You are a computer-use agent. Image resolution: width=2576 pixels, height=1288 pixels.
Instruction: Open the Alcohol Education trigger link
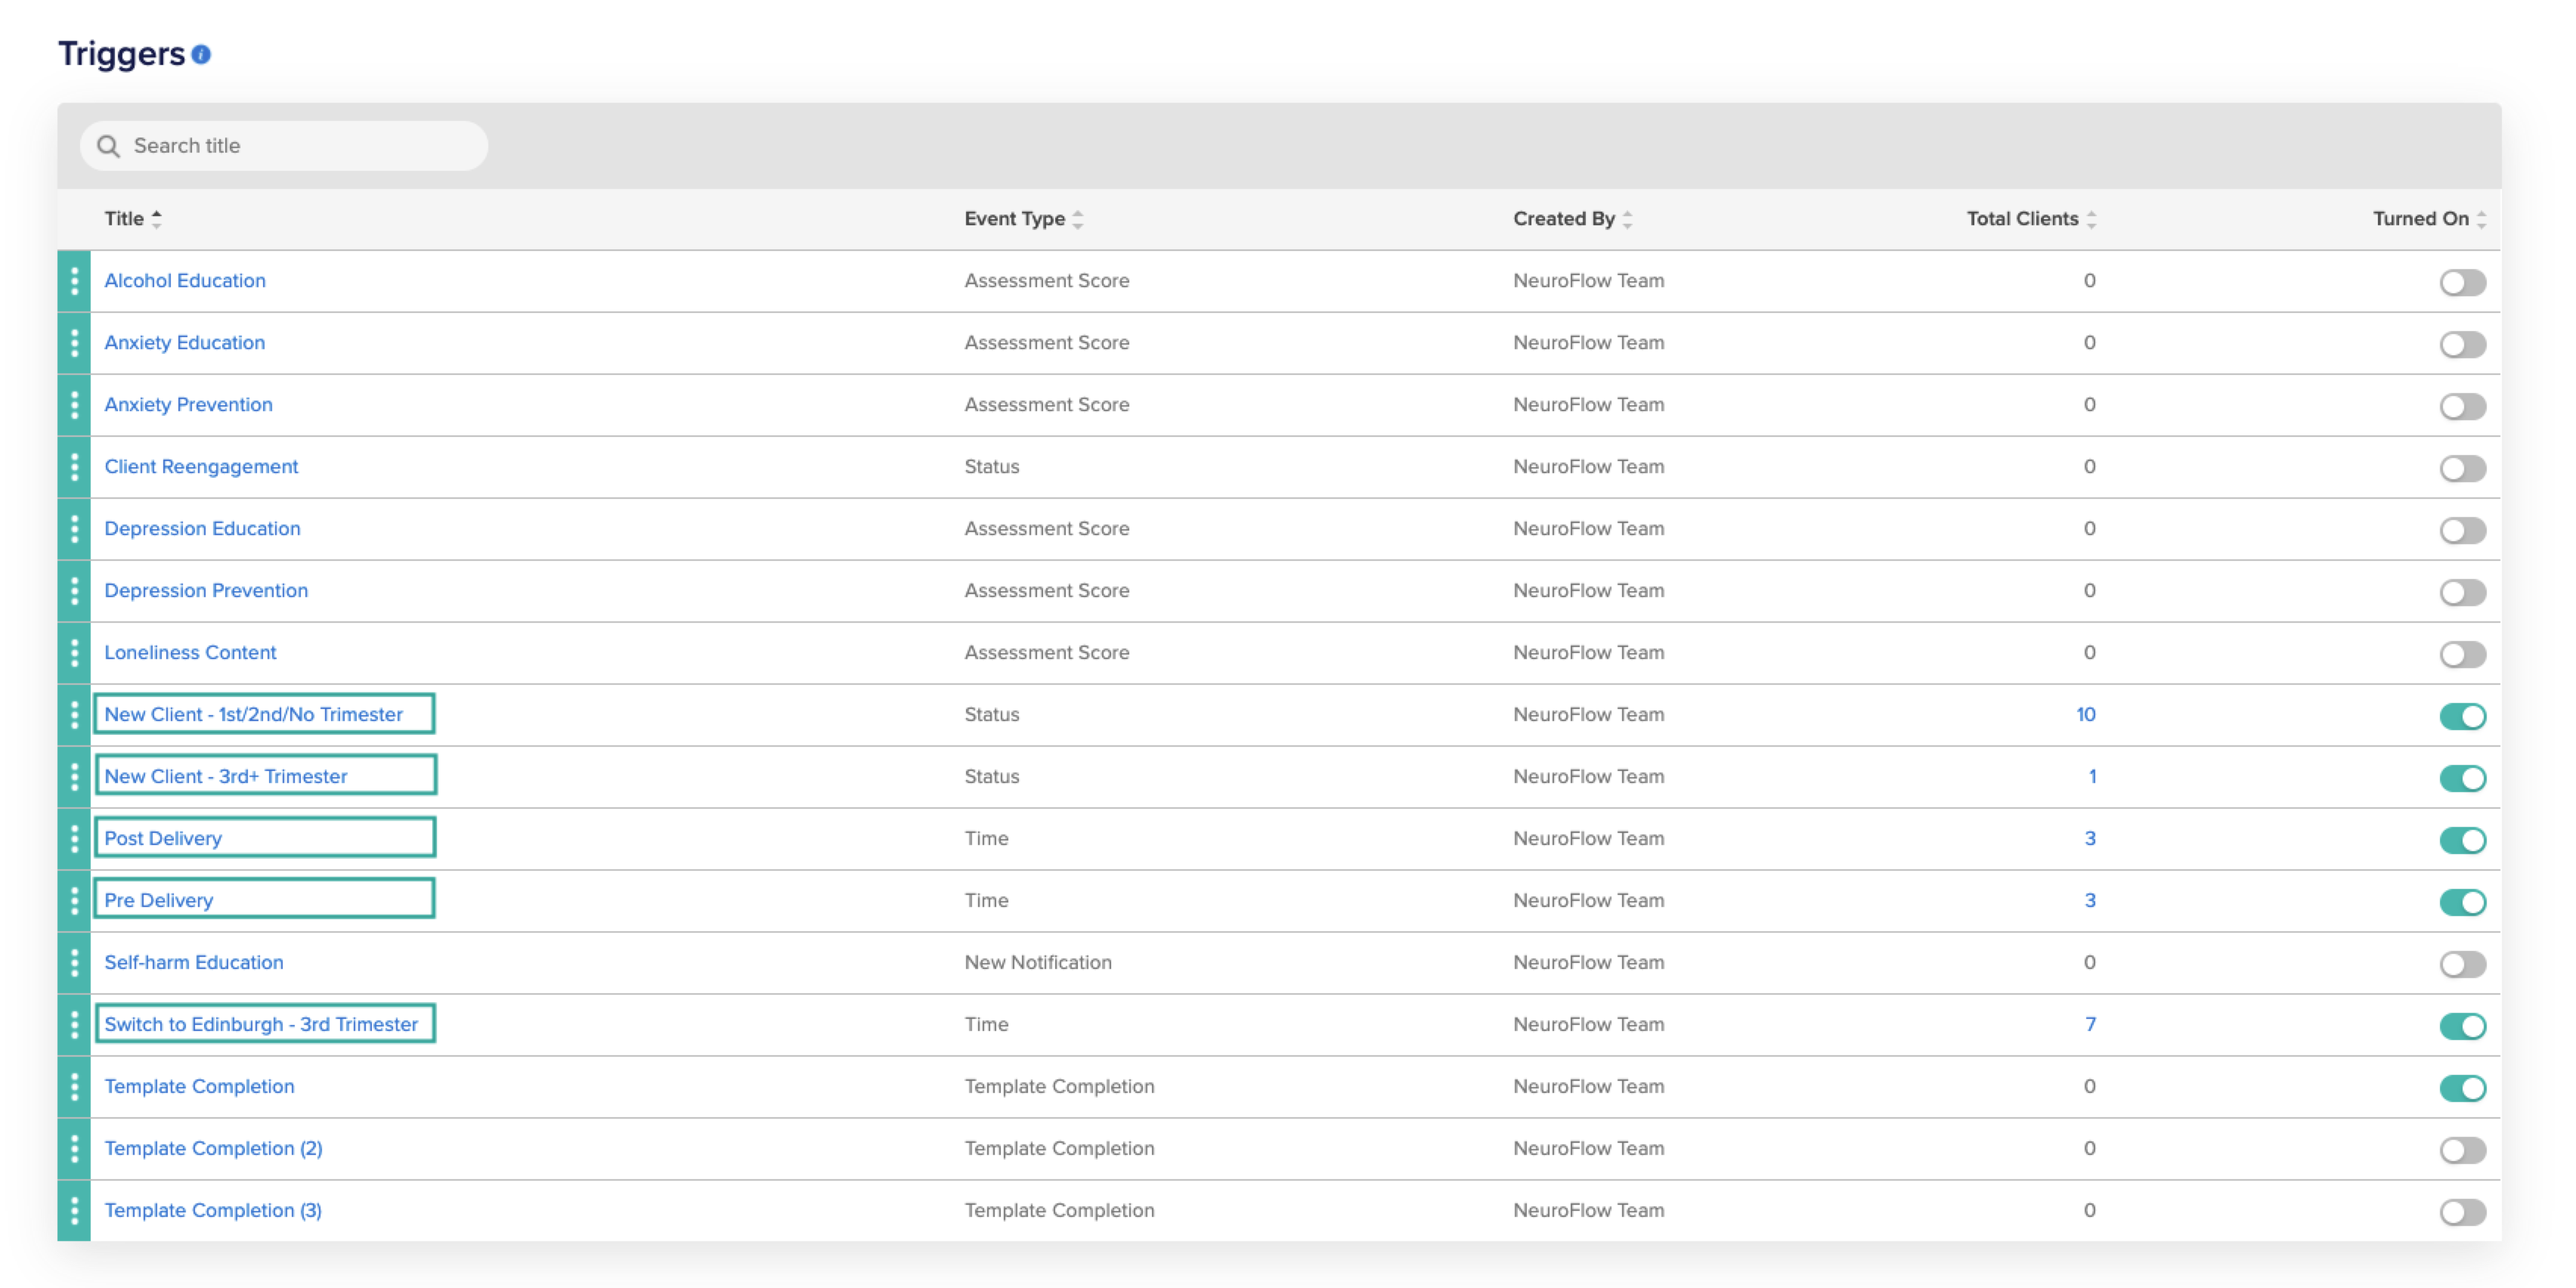(x=185, y=281)
